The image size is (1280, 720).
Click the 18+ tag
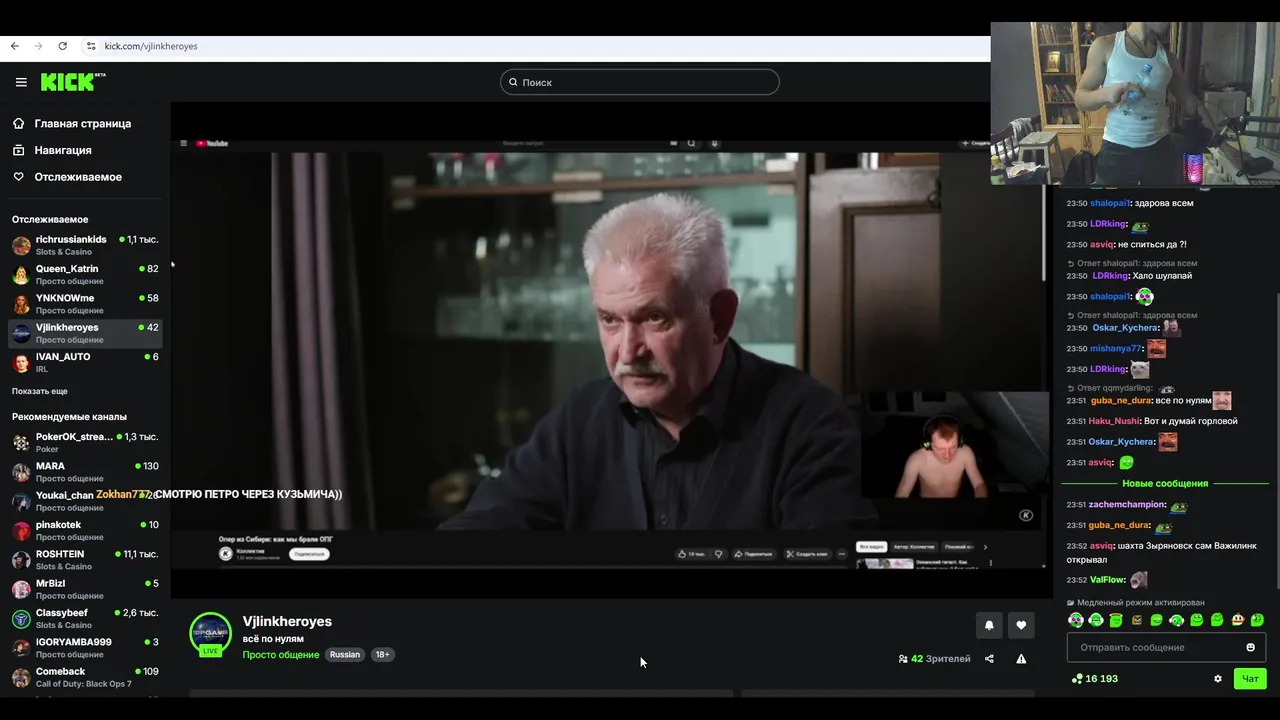(382, 655)
